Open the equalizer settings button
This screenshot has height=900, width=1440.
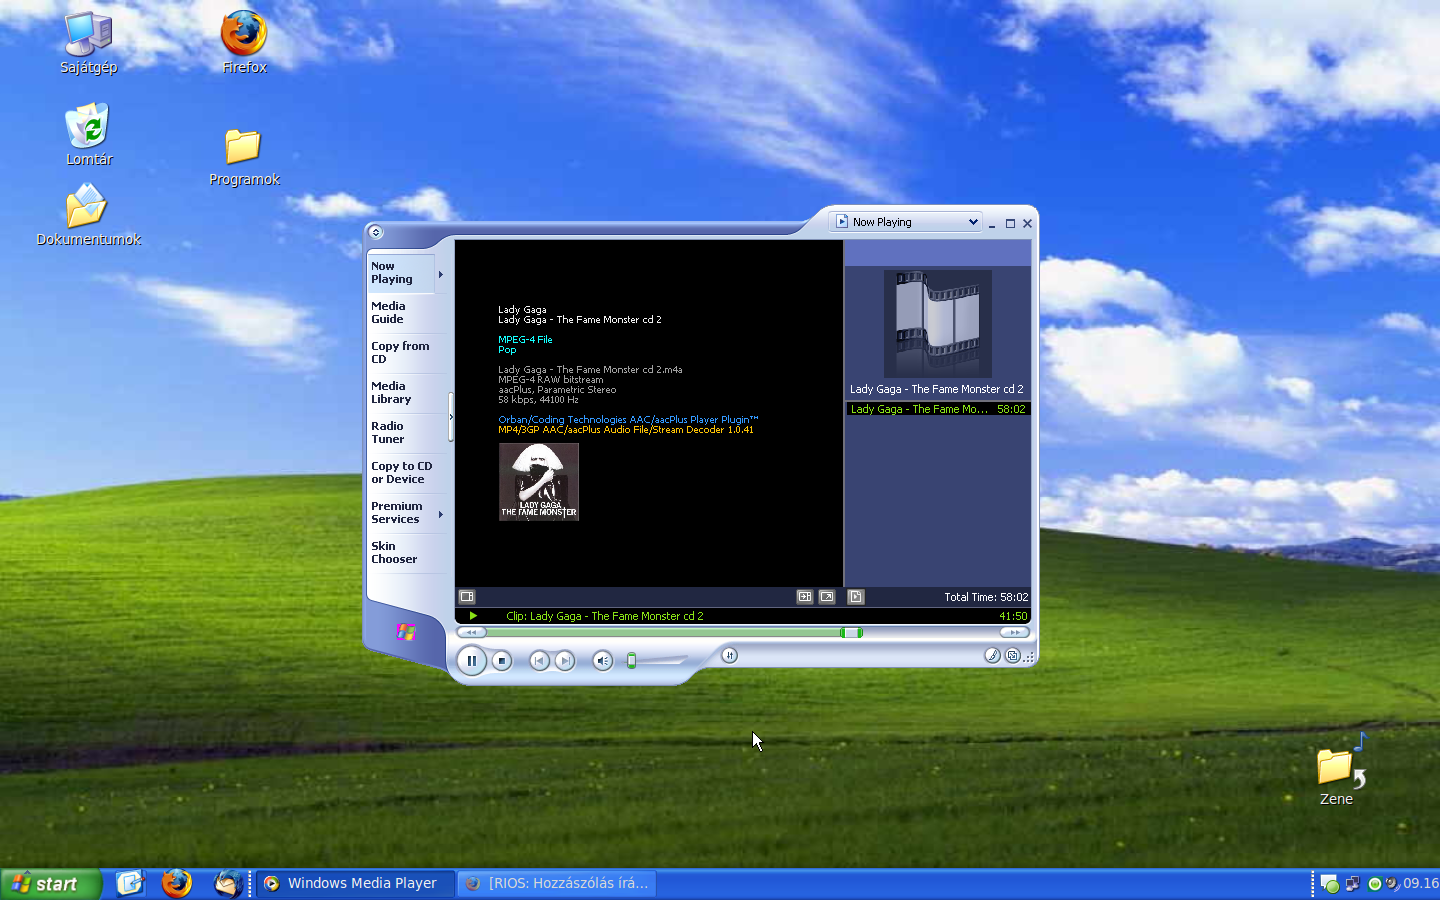click(729, 655)
